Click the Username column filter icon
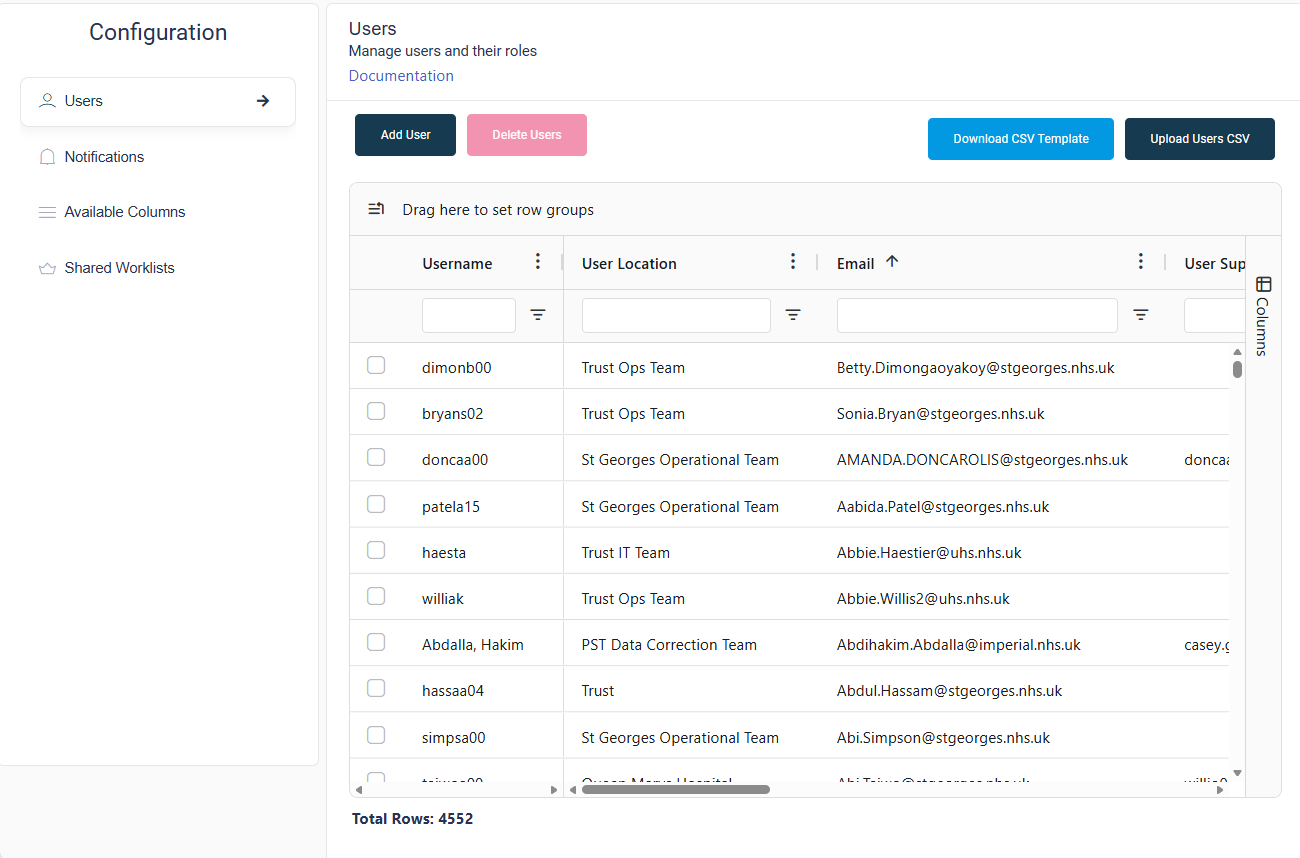The image size is (1300, 858). tap(538, 315)
